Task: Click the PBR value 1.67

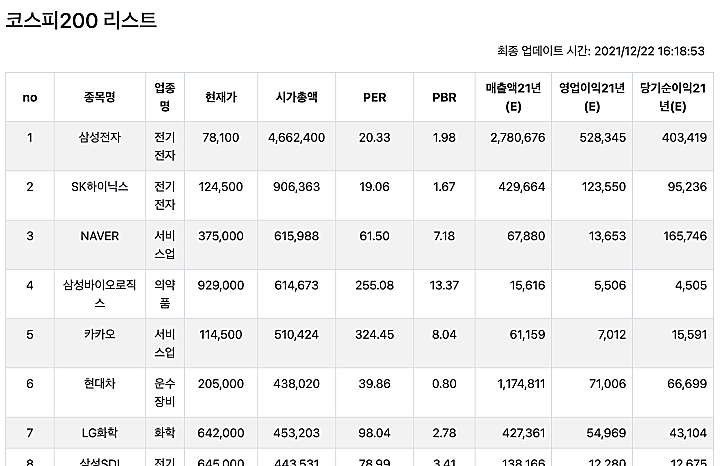Action: 444,186
